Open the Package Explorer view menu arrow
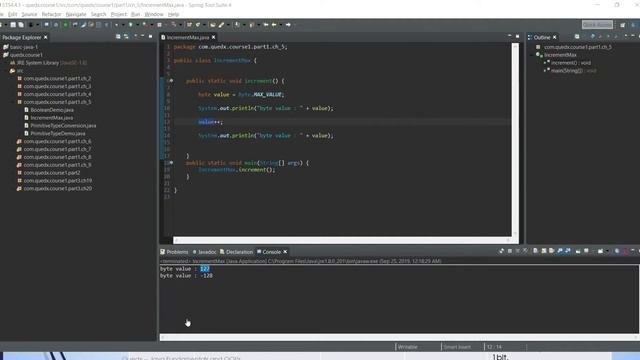 [136, 36]
